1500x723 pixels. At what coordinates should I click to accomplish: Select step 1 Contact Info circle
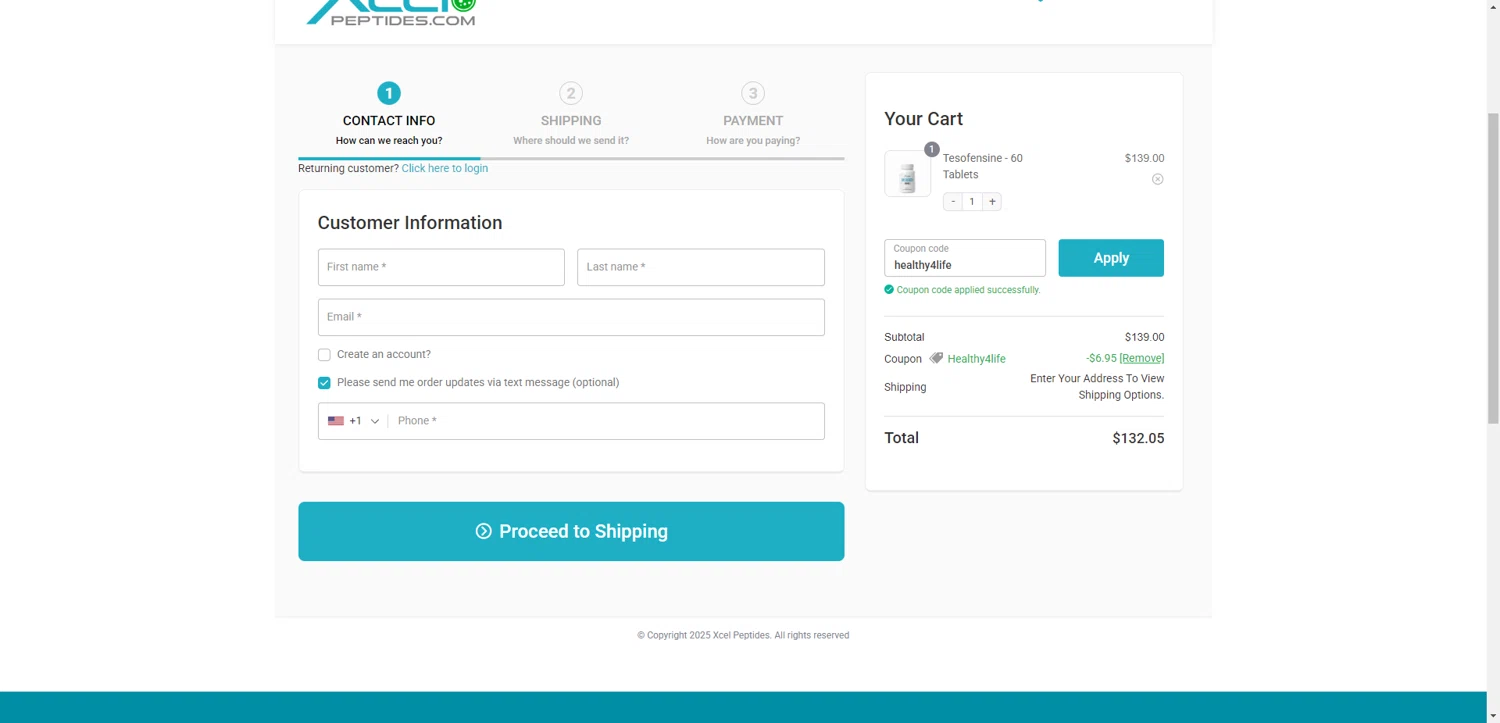pyautogui.click(x=389, y=93)
